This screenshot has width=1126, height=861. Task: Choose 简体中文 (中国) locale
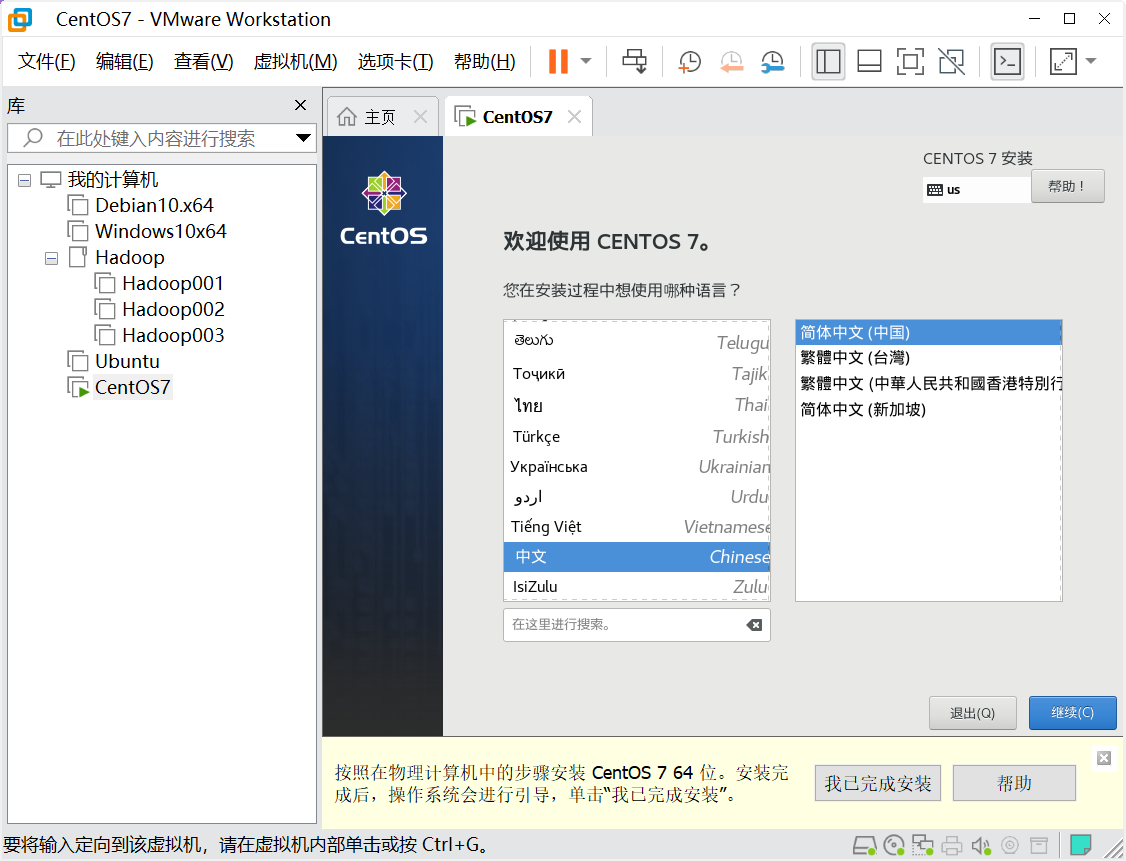click(929, 332)
